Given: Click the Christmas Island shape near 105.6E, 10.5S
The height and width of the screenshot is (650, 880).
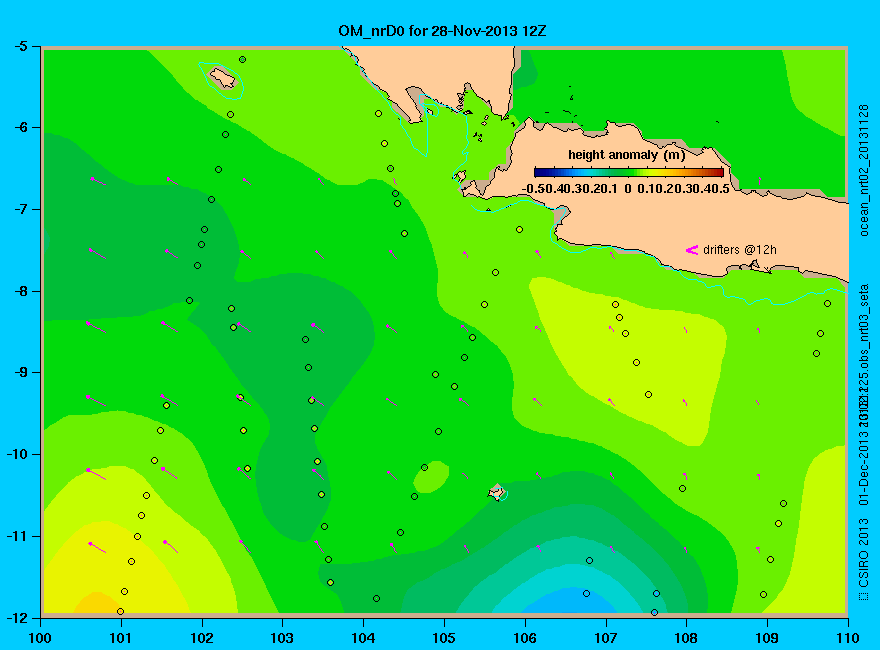Looking at the screenshot, I should tap(496, 493).
